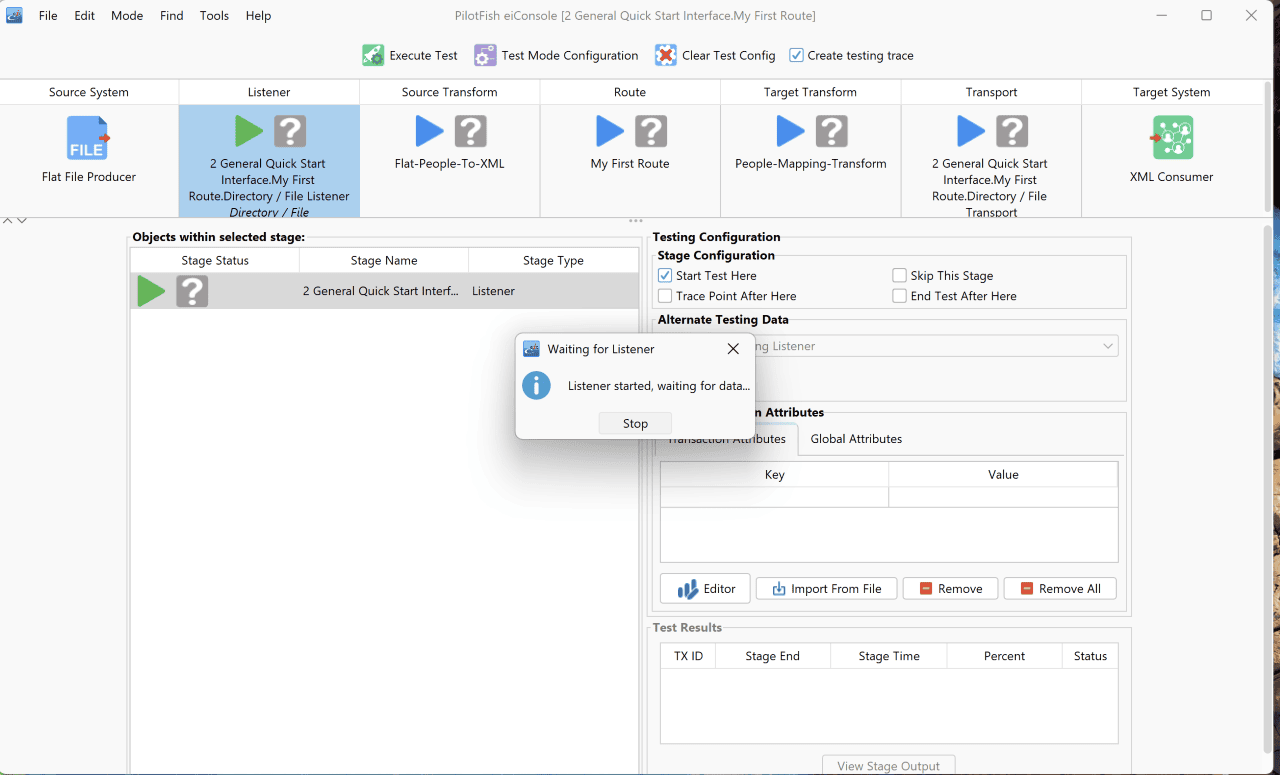Click blue play arrow for Flat-People-To-XML stage
This screenshot has height=775, width=1280.
click(x=430, y=131)
